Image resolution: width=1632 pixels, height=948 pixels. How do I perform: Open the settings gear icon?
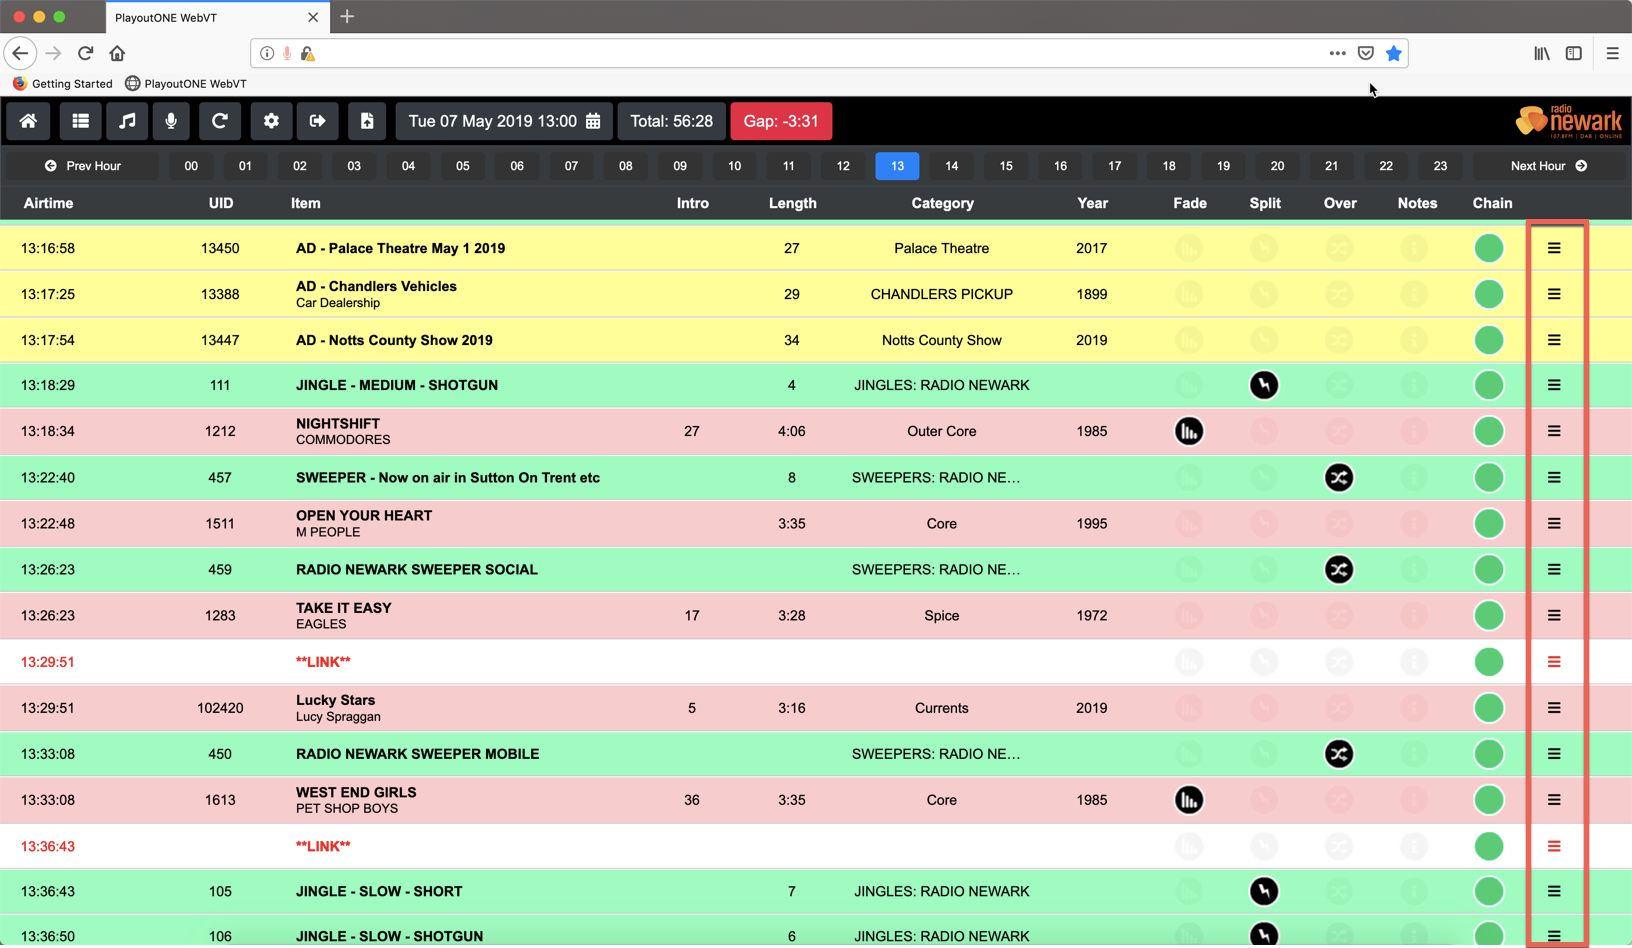click(271, 121)
